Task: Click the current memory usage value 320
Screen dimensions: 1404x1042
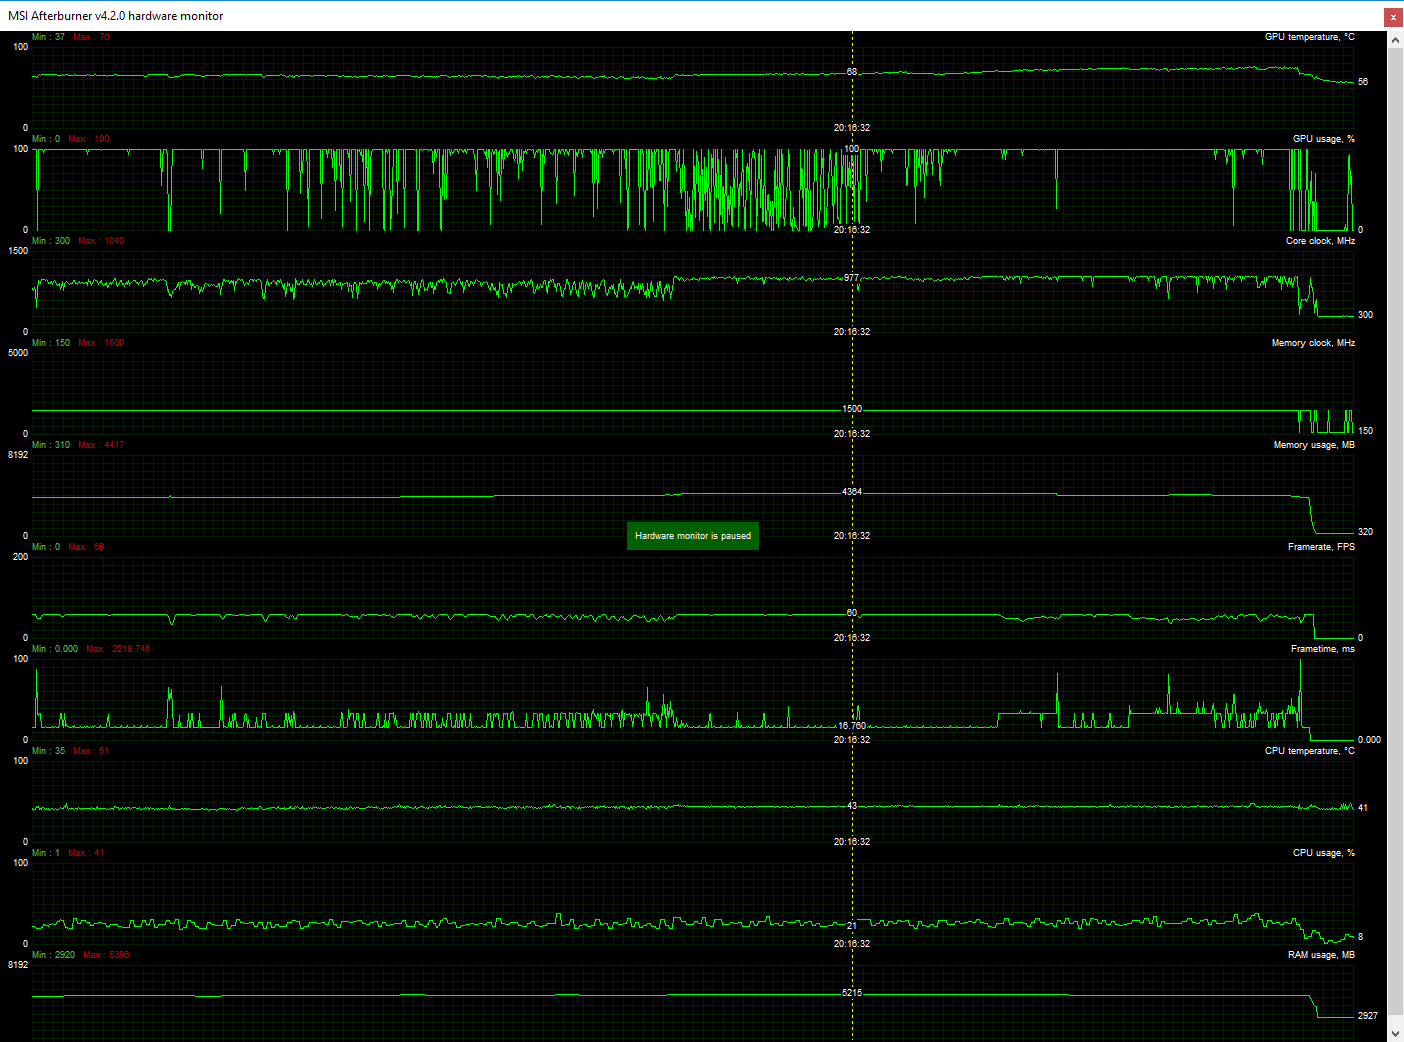Action: (x=1365, y=532)
